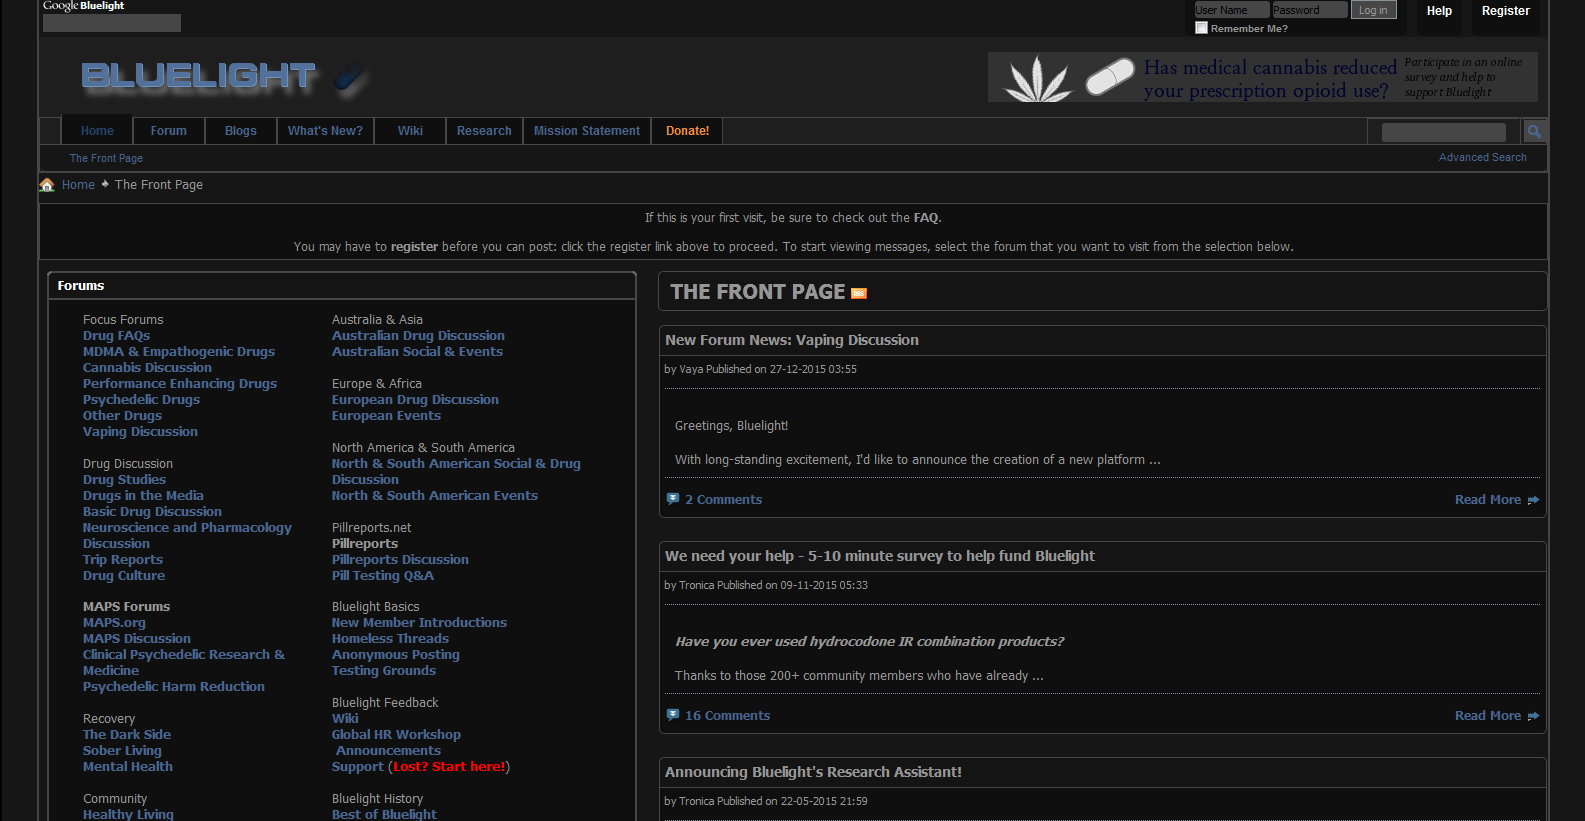This screenshot has width=1585, height=821.
Task: Open European Drug Discussion forum
Action: pyautogui.click(x=415, y=400)
